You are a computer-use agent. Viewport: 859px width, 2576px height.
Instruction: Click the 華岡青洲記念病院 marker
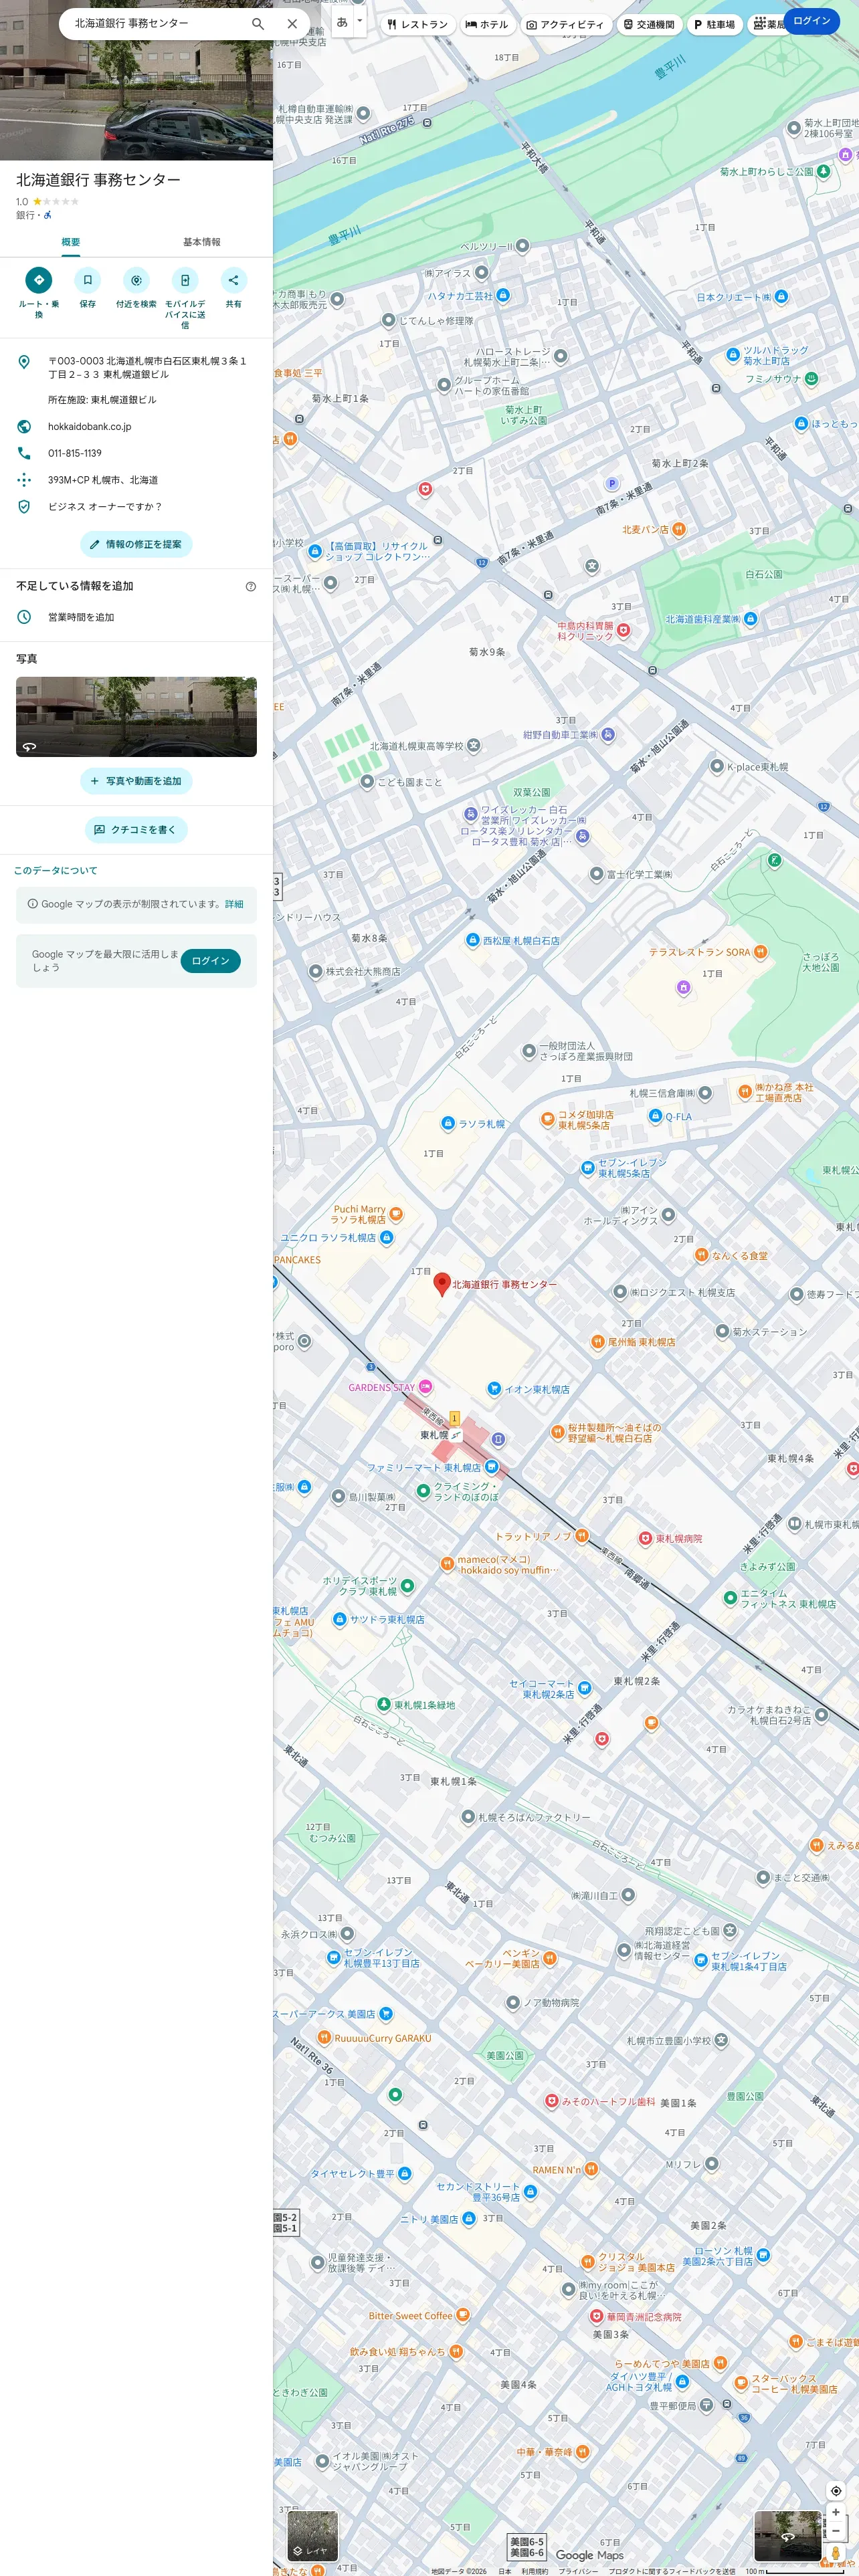596,2316
